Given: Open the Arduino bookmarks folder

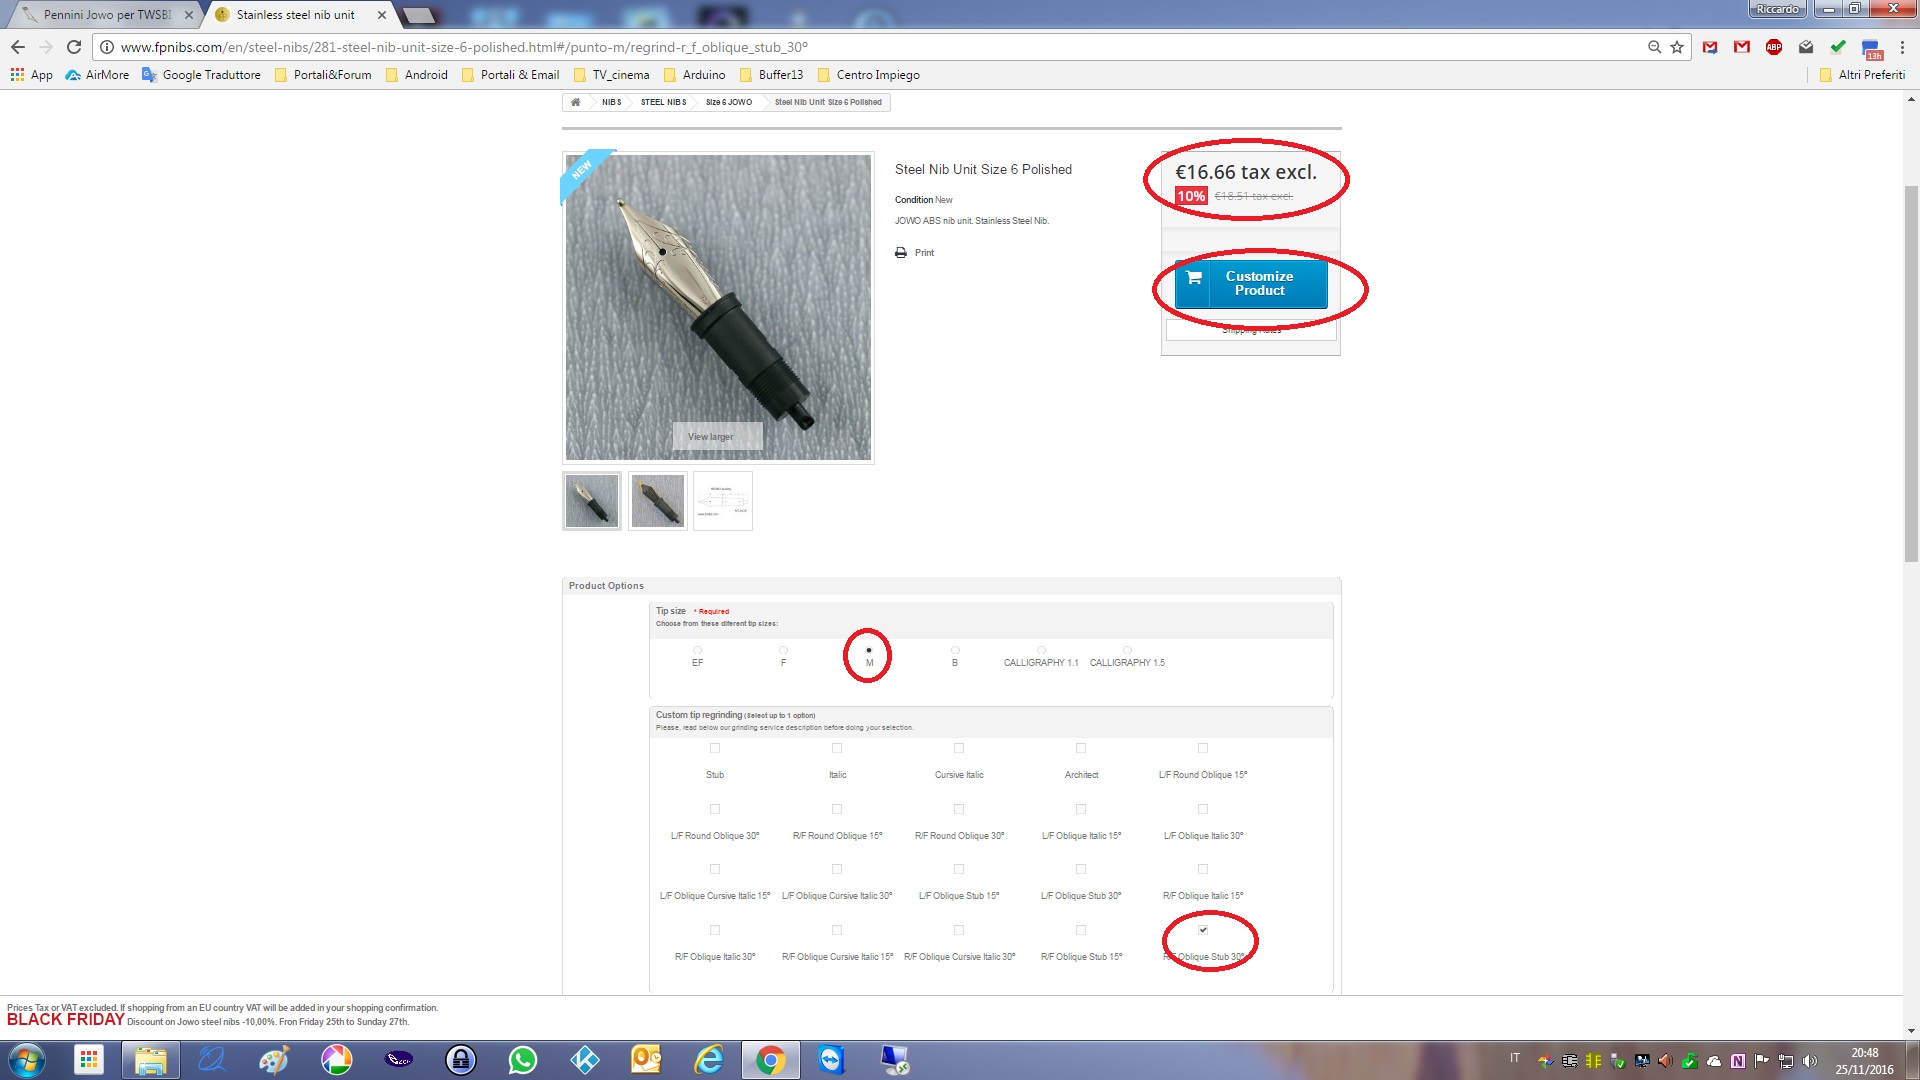Looking at the screenshot, I should click(695, 75).
